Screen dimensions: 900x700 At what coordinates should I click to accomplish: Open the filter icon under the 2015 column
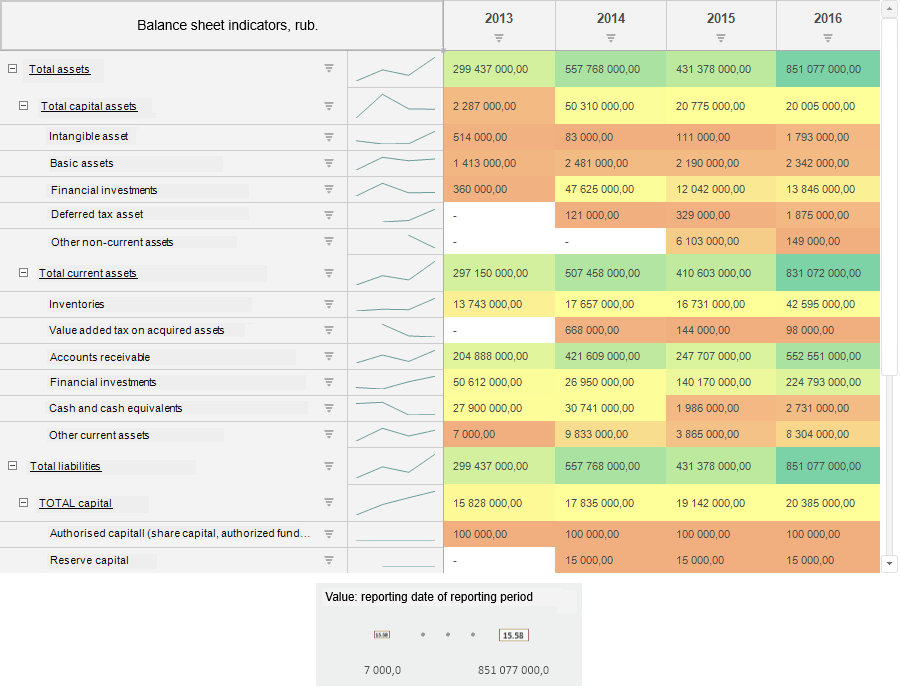[721, 38]
